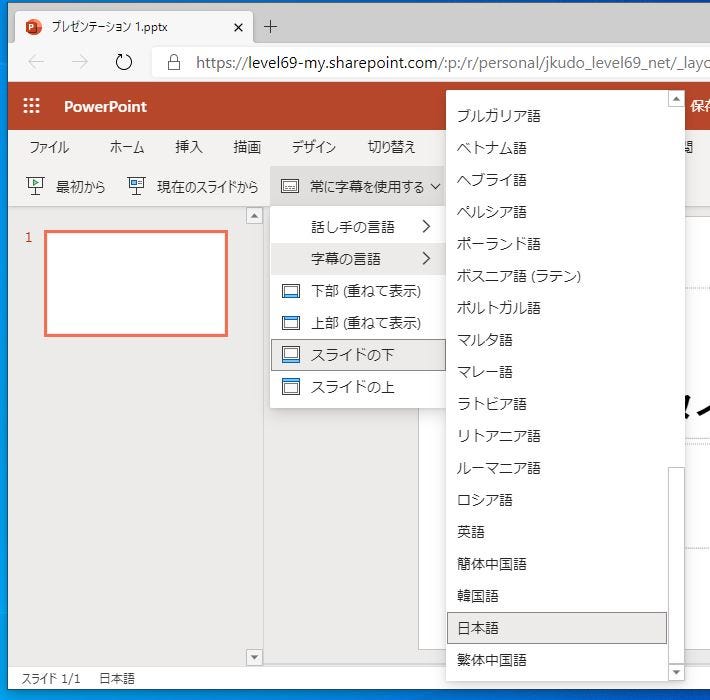Select ロシア語 subtitle language
Image resolution: width=710 pixels, height=700 pixels.
tap(556, 500)
